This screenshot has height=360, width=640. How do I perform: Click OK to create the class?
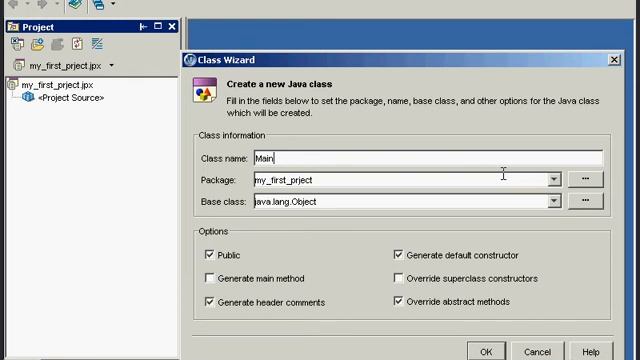click(486, 351)
